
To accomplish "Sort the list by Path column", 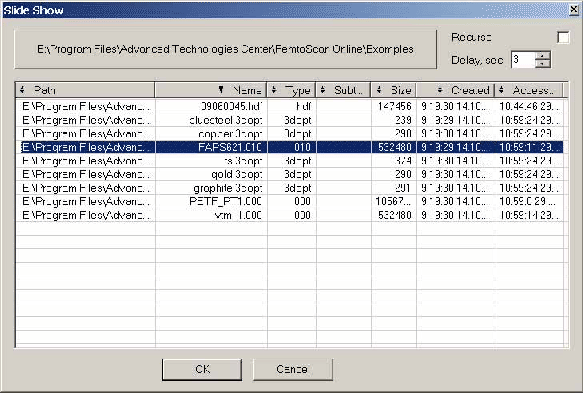I will point(85,90).
